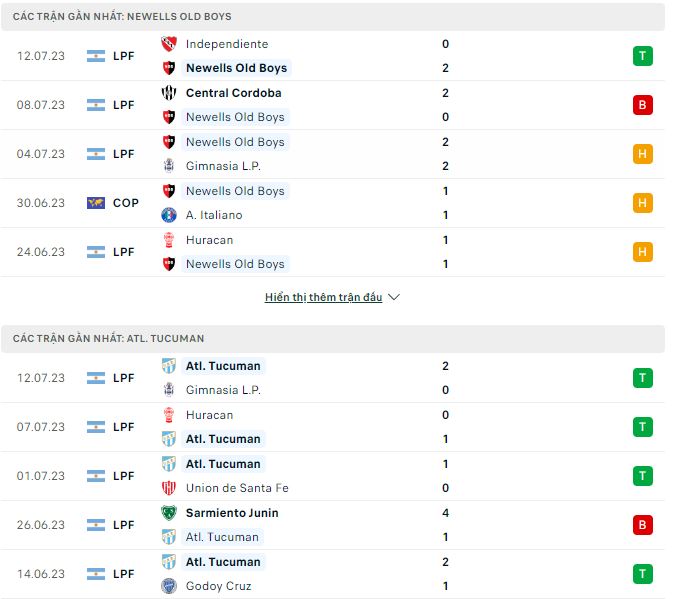
Task: Click the Independiente team crest icon
Action: coord(168,44)
